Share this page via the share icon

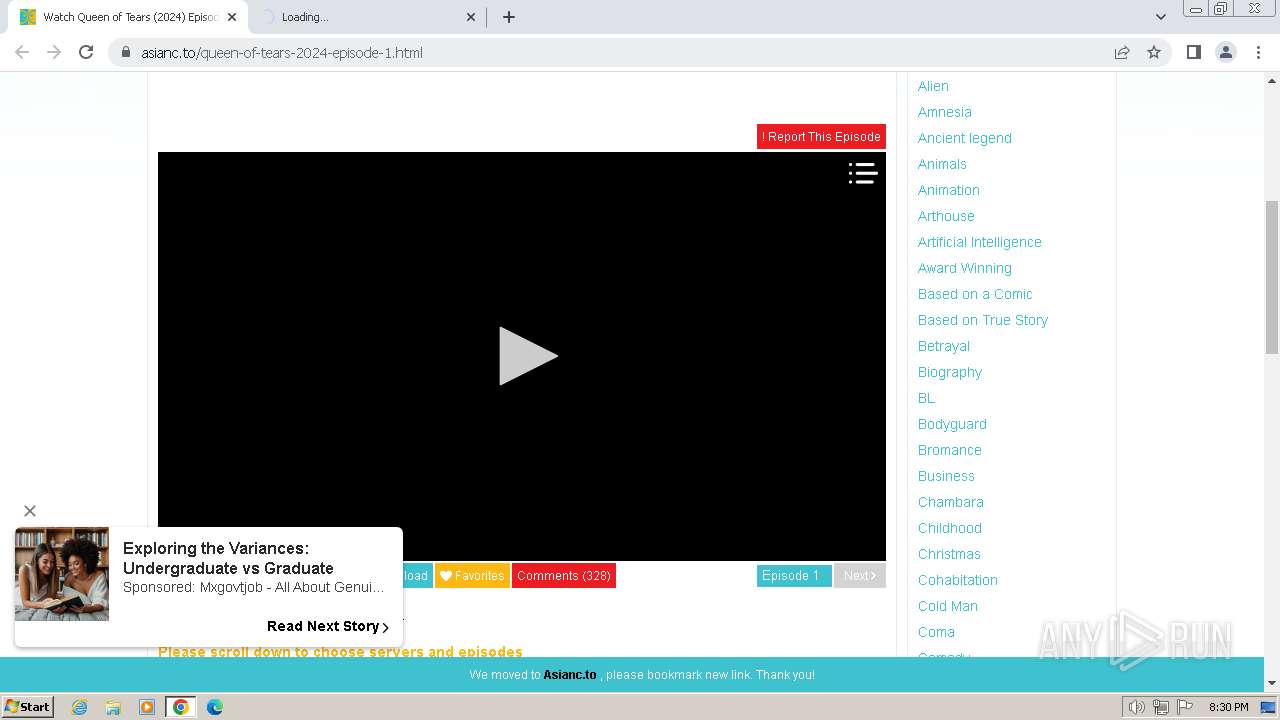pos(1122,52)
